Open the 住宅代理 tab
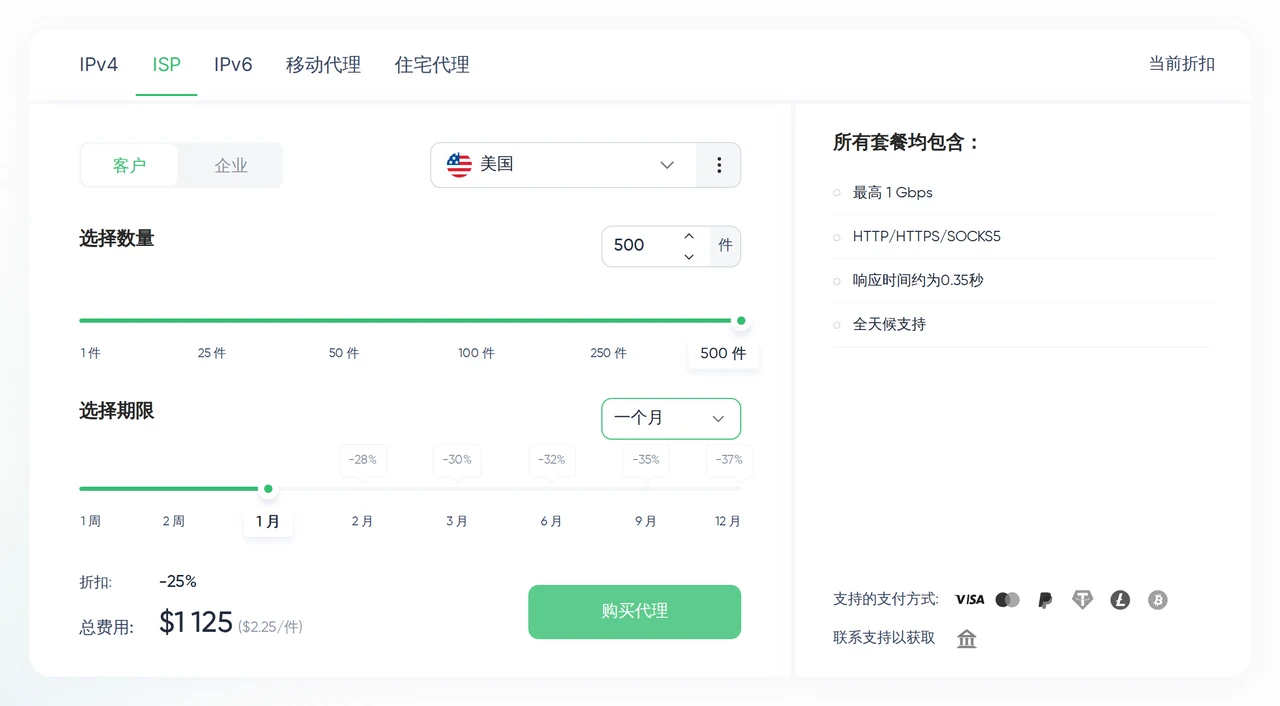The height and width of the screenshot is (706, 1280). pyautogui.click(x=432, y=65)
